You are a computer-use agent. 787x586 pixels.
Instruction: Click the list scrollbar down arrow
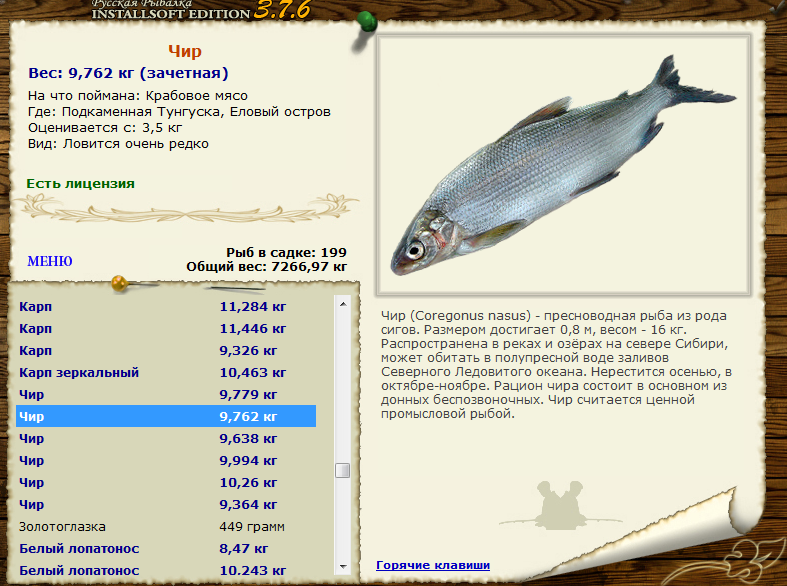coord(343,566)
